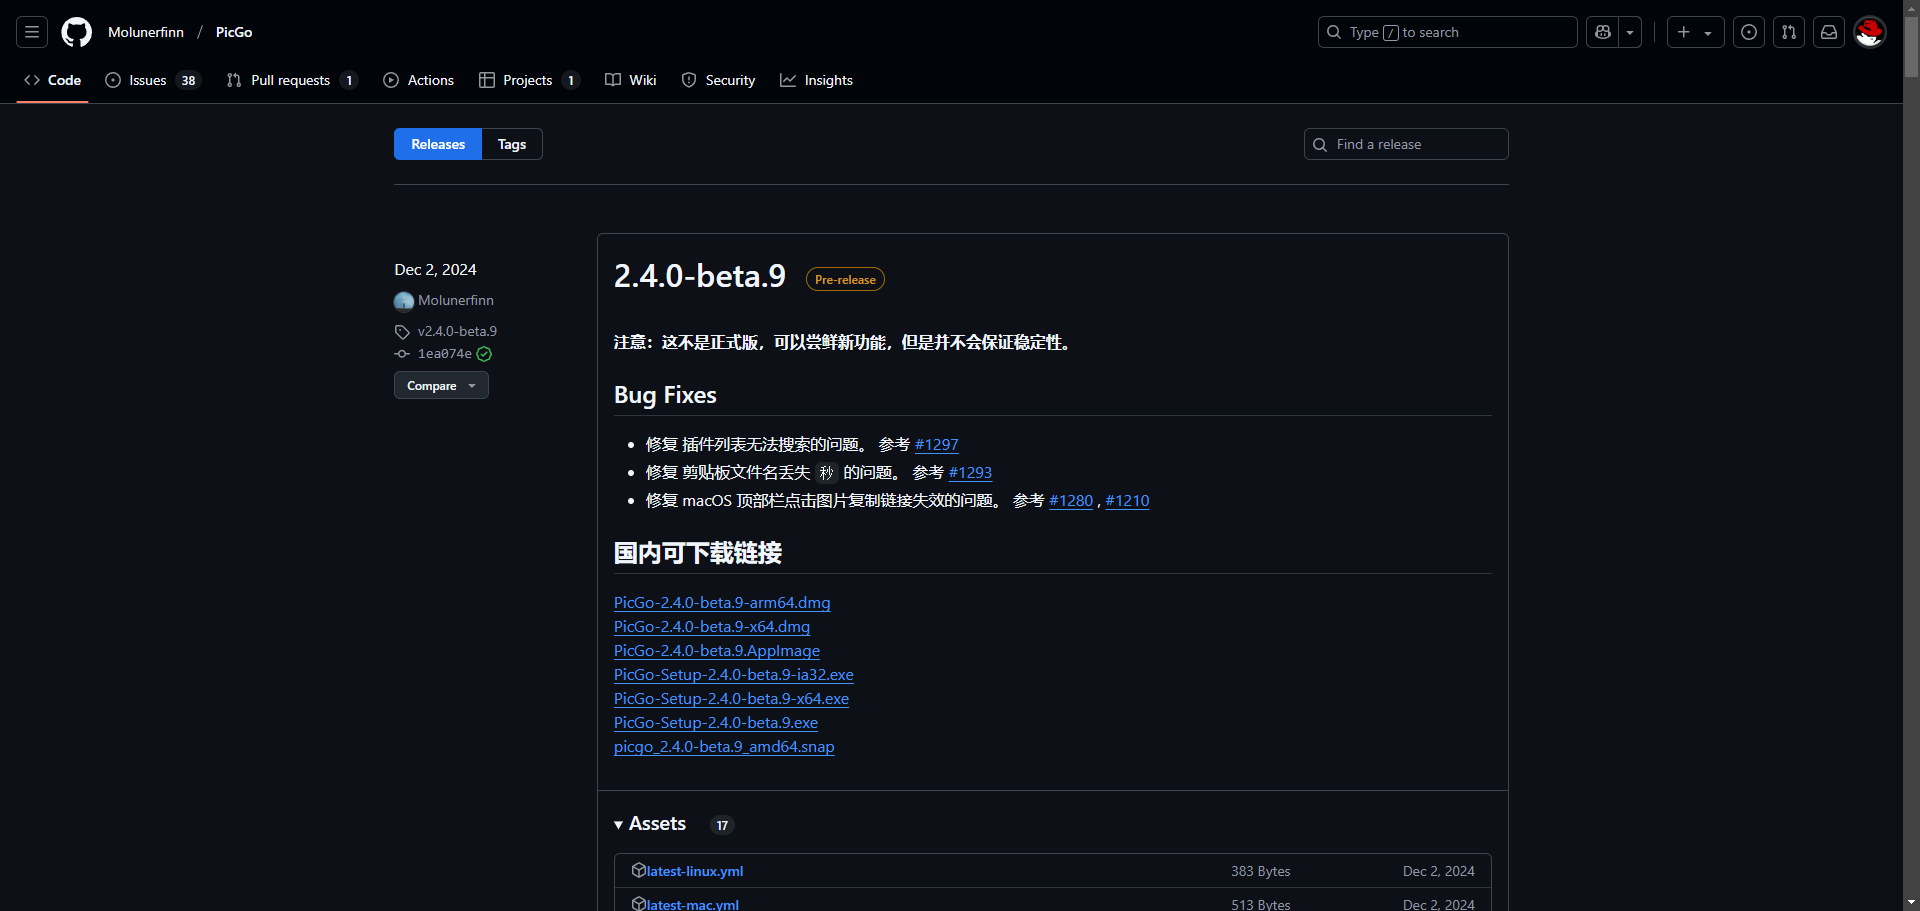1920x911 pixels.
Task: Switch to the Projects tab
Action: click(x=529, y=80)
